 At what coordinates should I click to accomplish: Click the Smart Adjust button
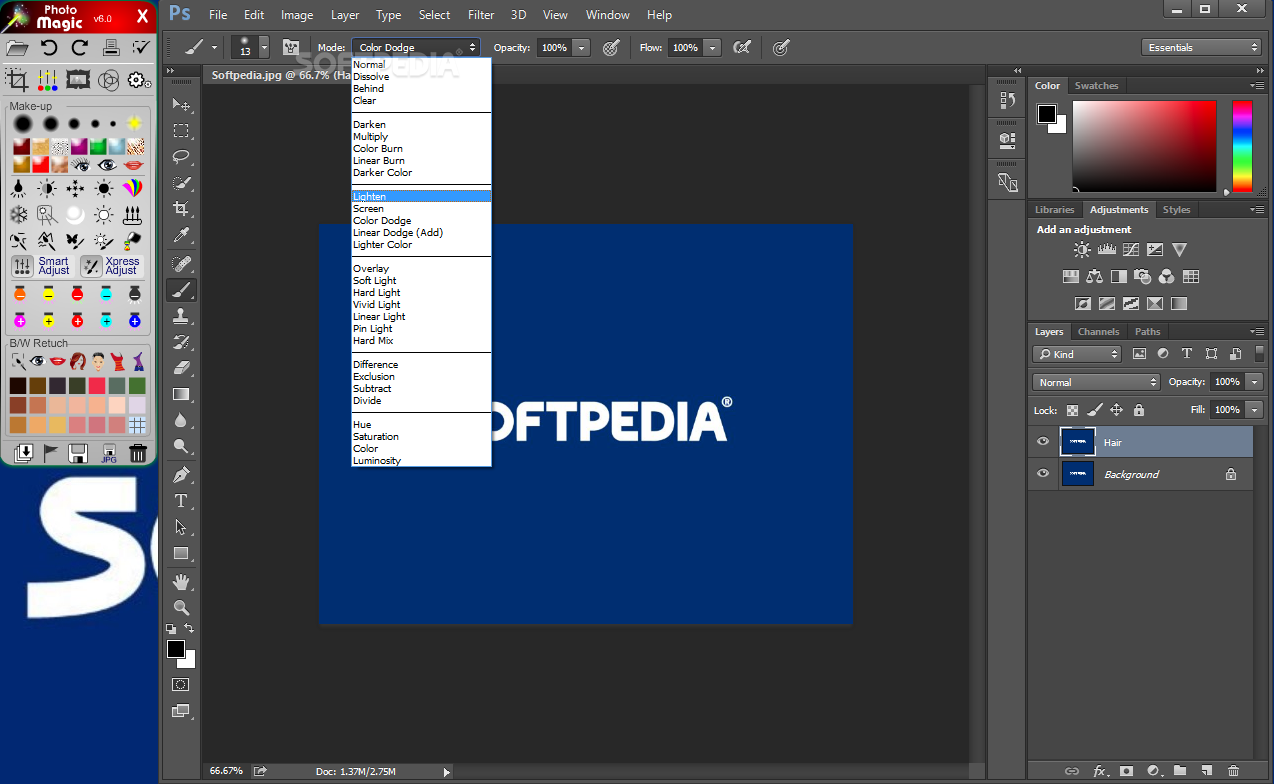tap(42, 266)
